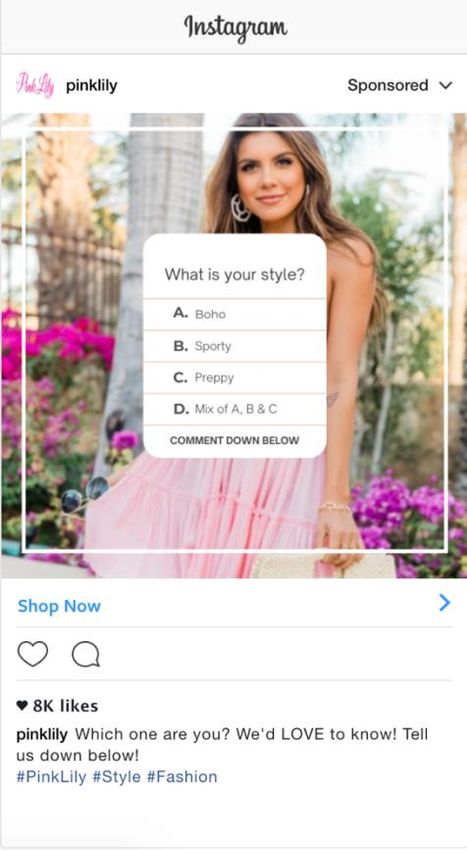The width and height of the screenshot is (467, 850).
Task: Click the small heart beside 8K likes
Action: point(22,705)
